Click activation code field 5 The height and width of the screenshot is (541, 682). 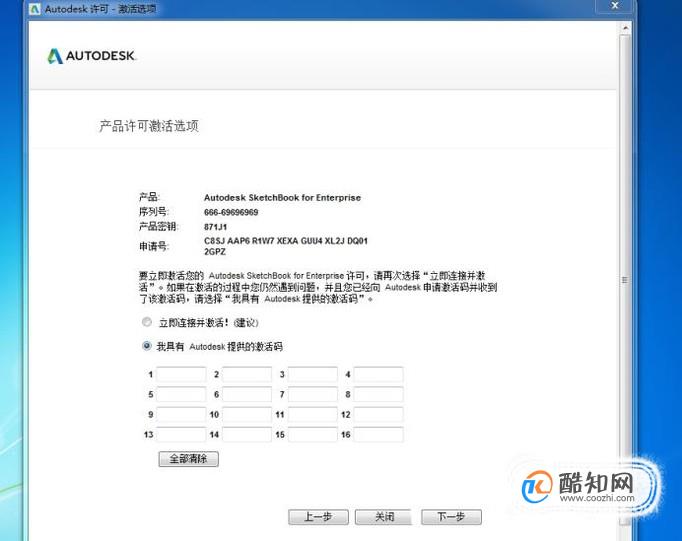pos(181,394)
